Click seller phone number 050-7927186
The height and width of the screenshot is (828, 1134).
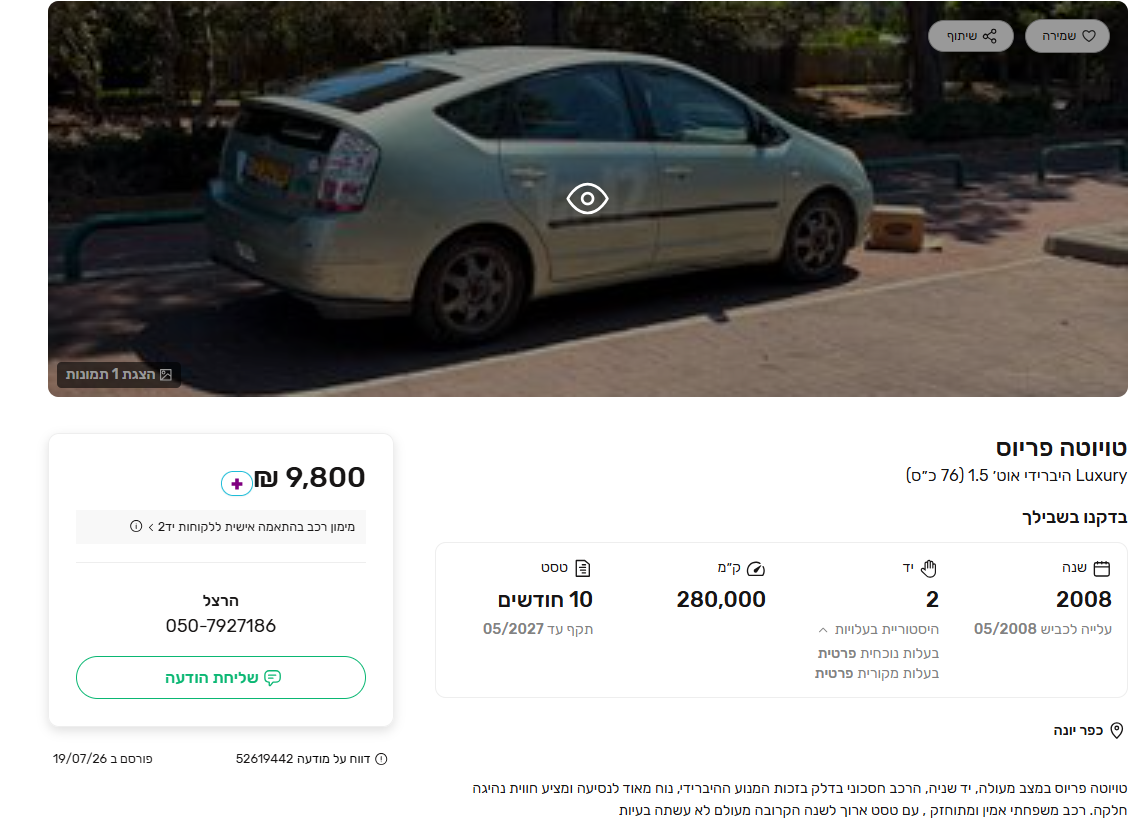(221, 626)
